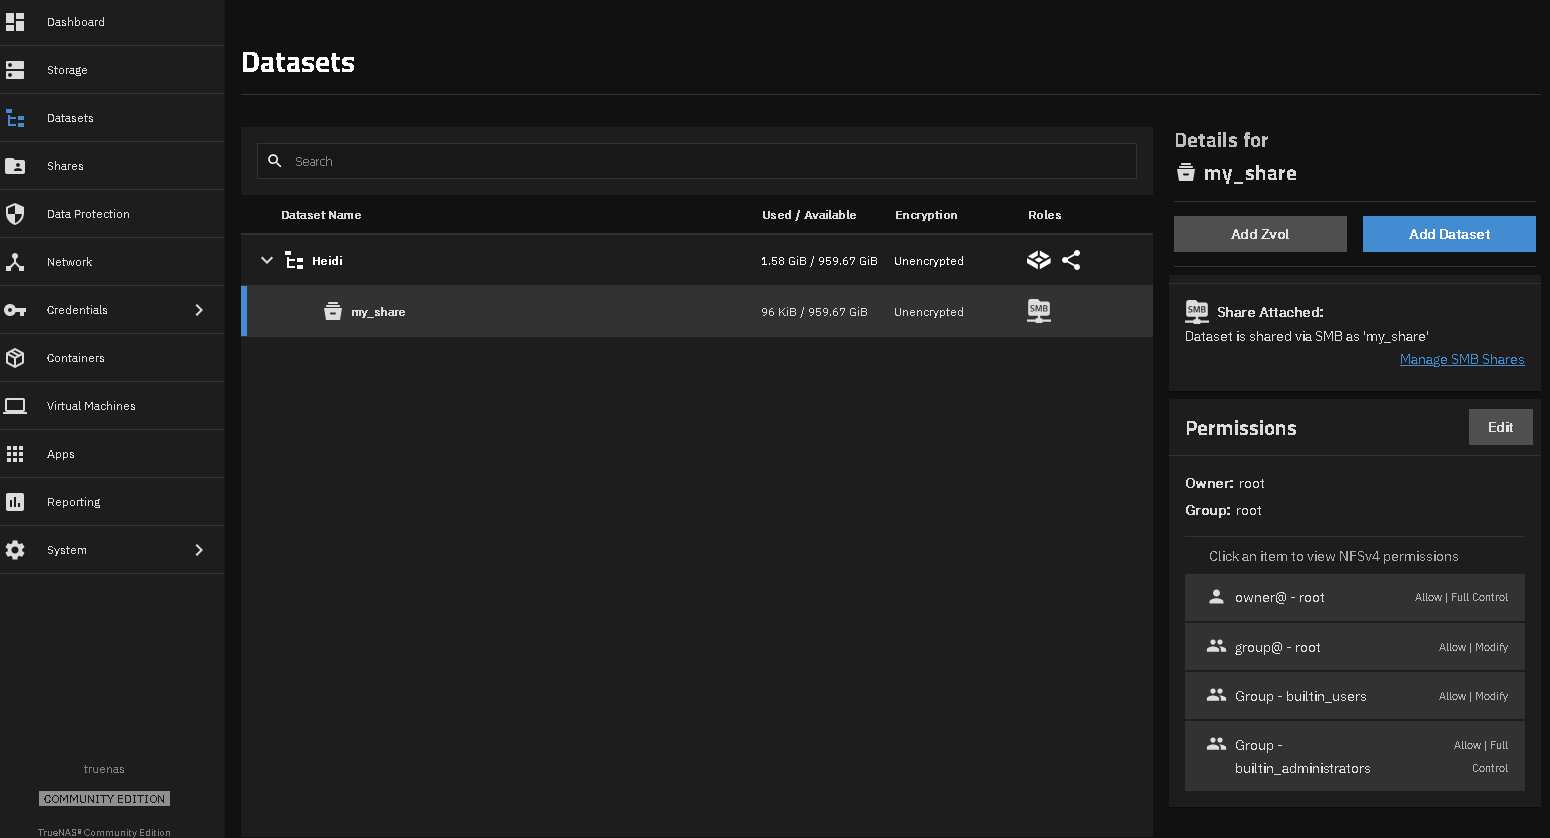Click the Dashboard grid icon in sidebar

tap(15, 21)
